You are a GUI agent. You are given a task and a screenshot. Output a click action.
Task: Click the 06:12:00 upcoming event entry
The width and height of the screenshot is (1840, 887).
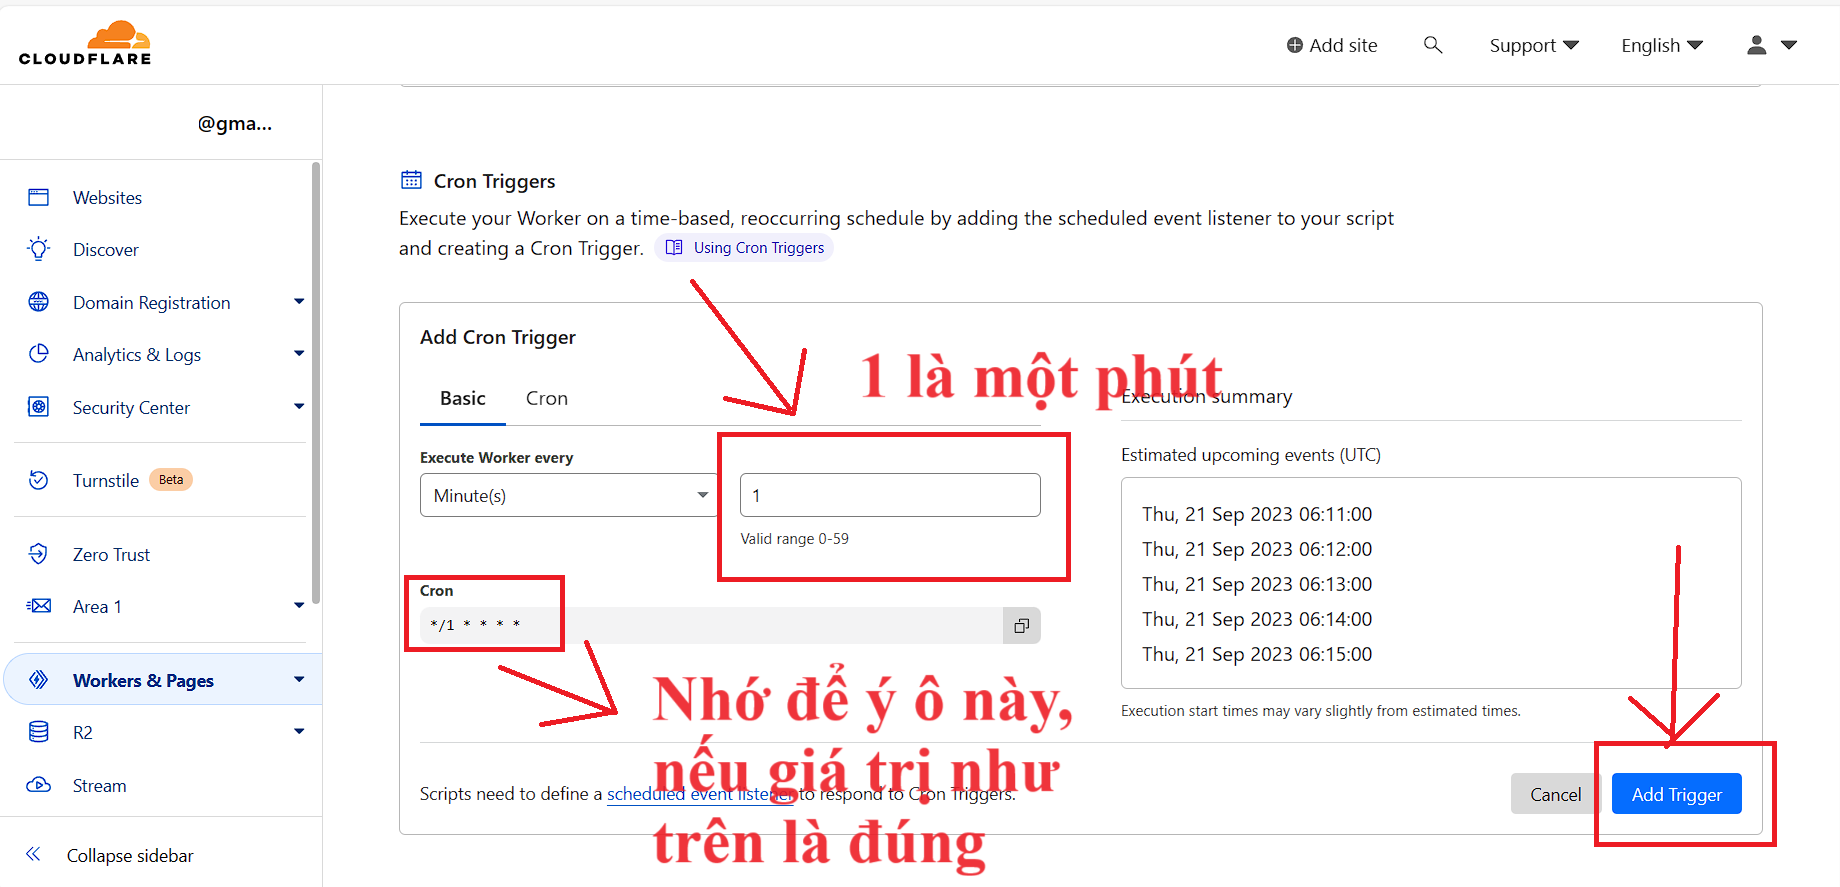point(1257,549)
